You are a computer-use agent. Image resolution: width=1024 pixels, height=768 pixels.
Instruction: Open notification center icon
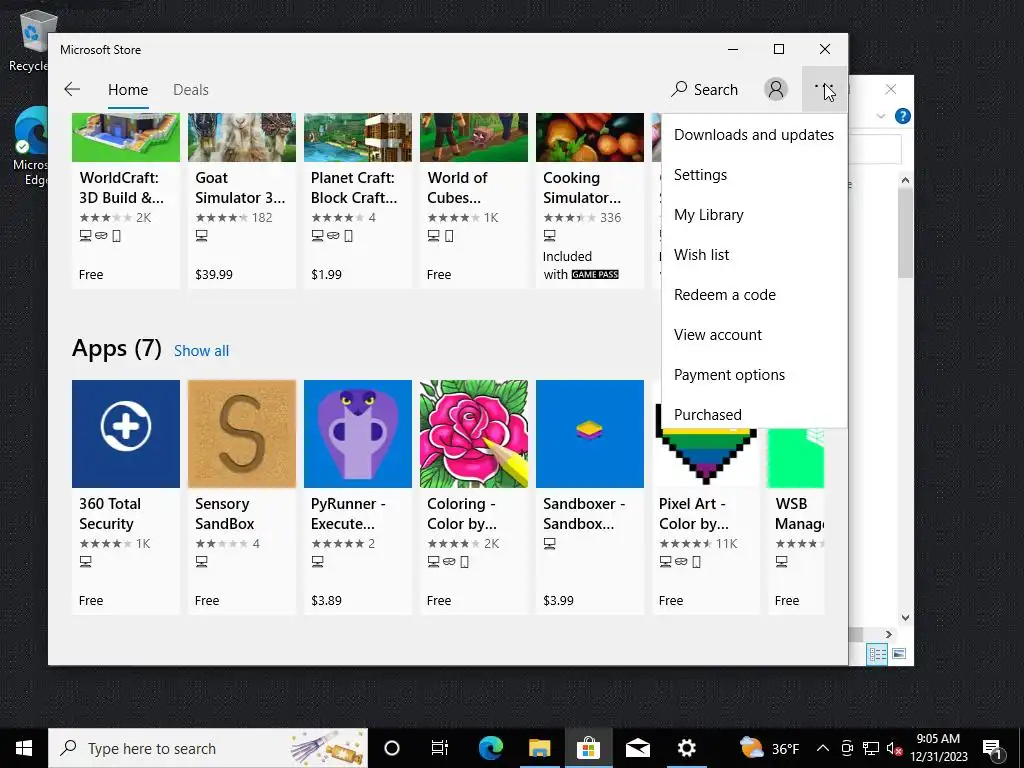click(x=993, y=748)
